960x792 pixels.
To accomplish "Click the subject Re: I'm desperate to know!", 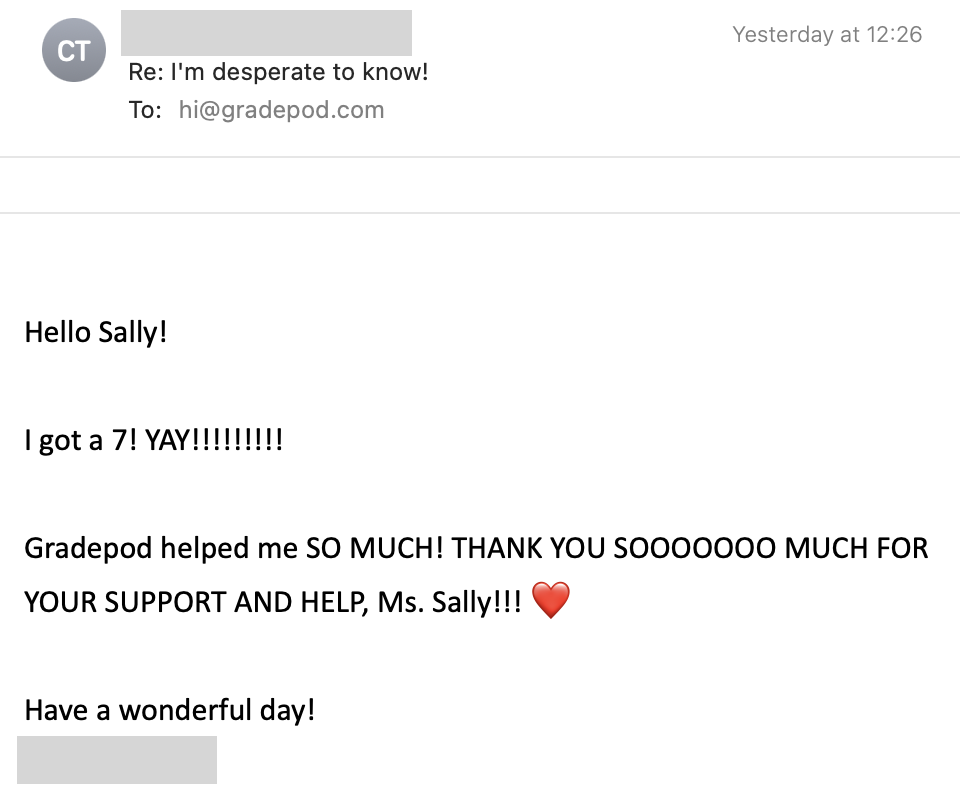I will pos(278,72).
